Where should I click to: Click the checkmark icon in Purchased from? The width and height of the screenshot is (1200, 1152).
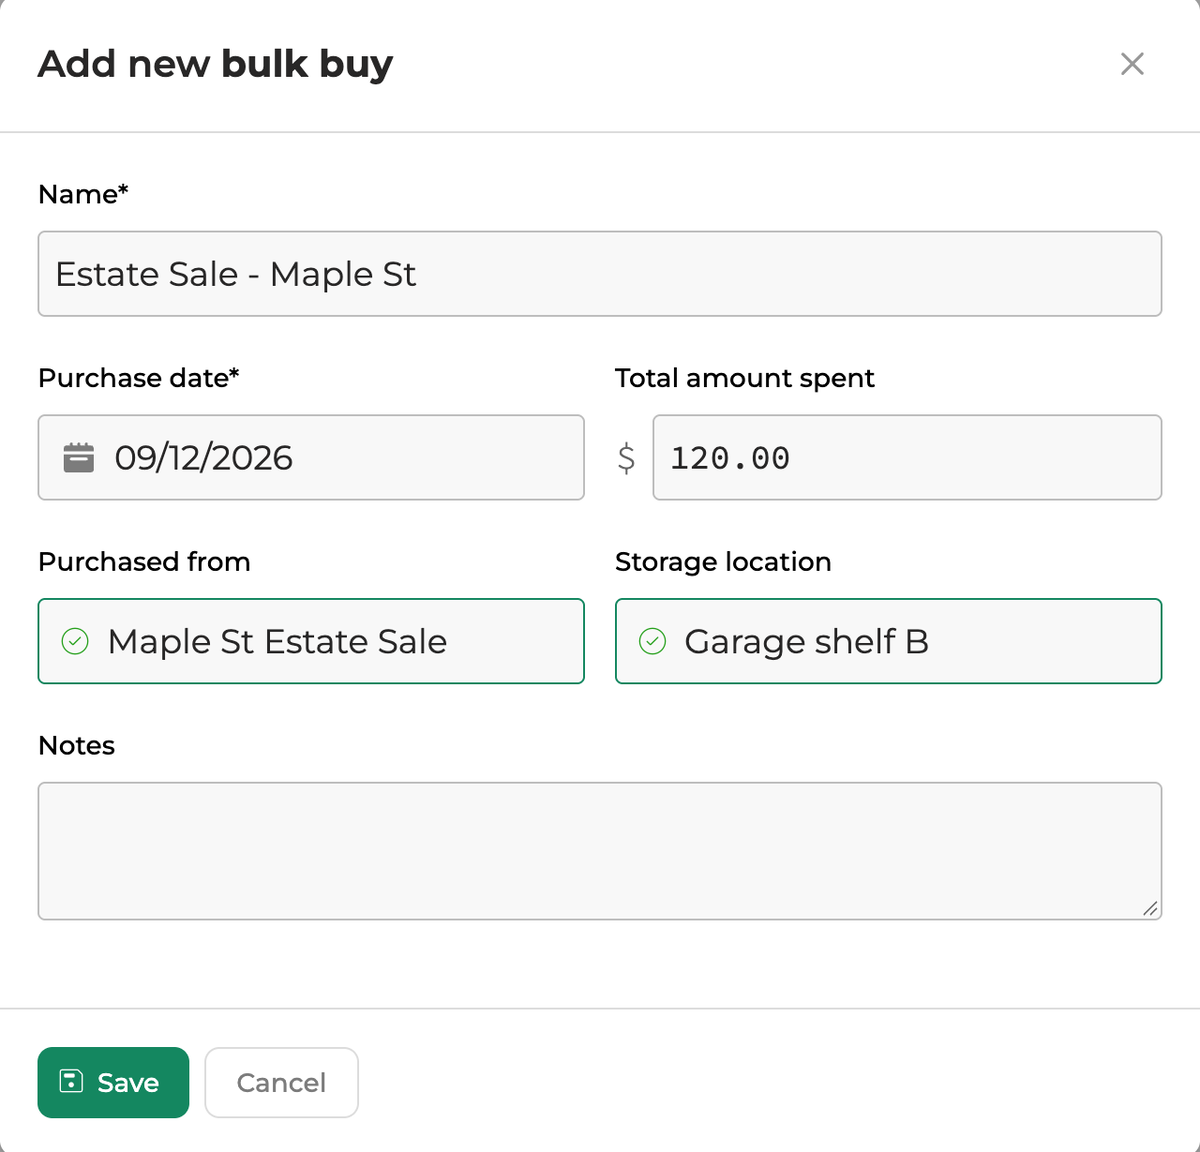tap(75, 641)
